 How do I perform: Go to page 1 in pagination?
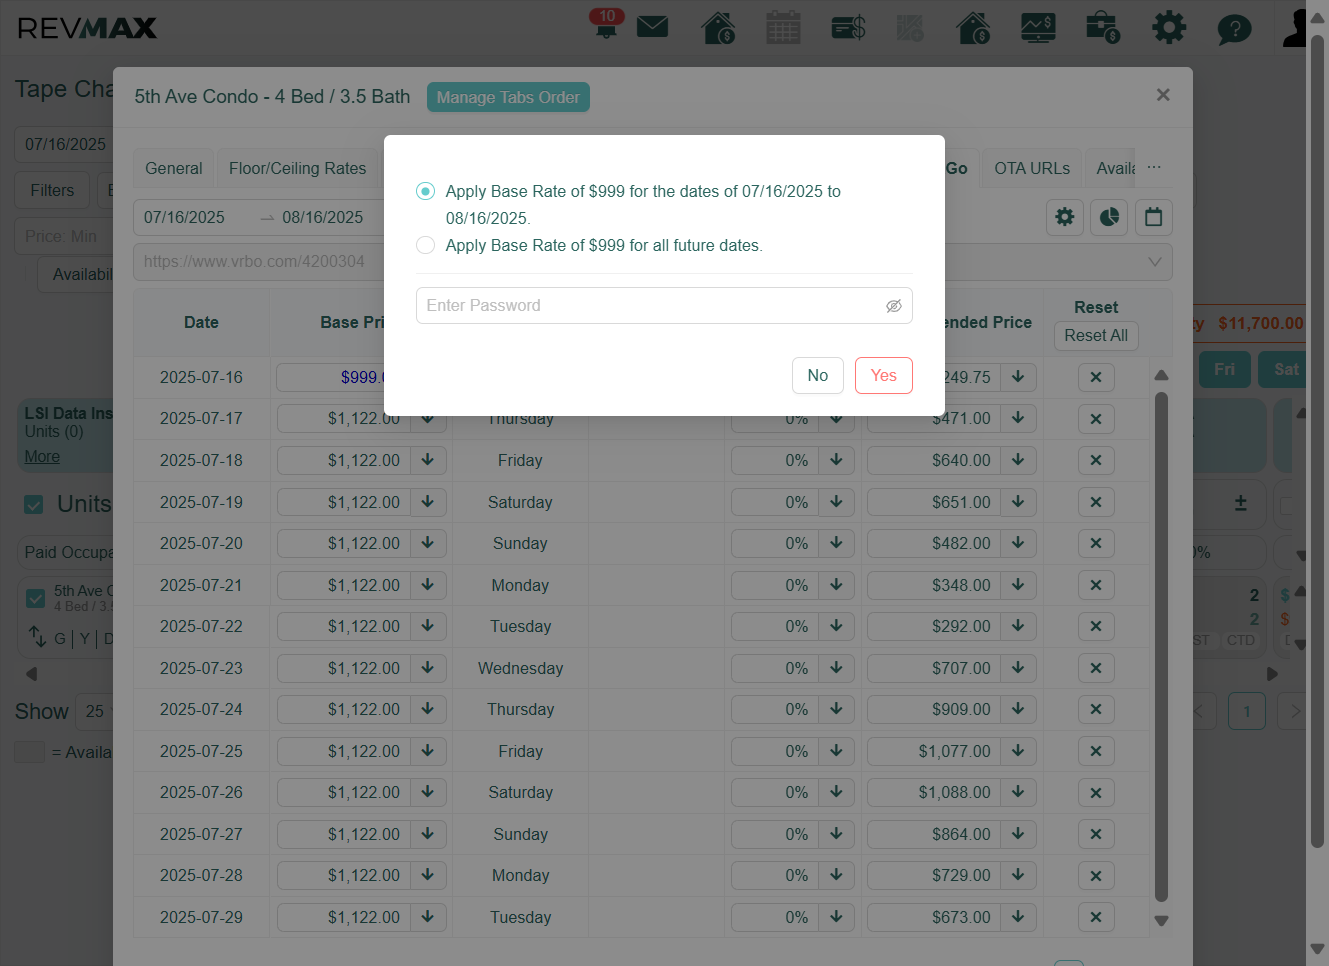coord(1247,711)
